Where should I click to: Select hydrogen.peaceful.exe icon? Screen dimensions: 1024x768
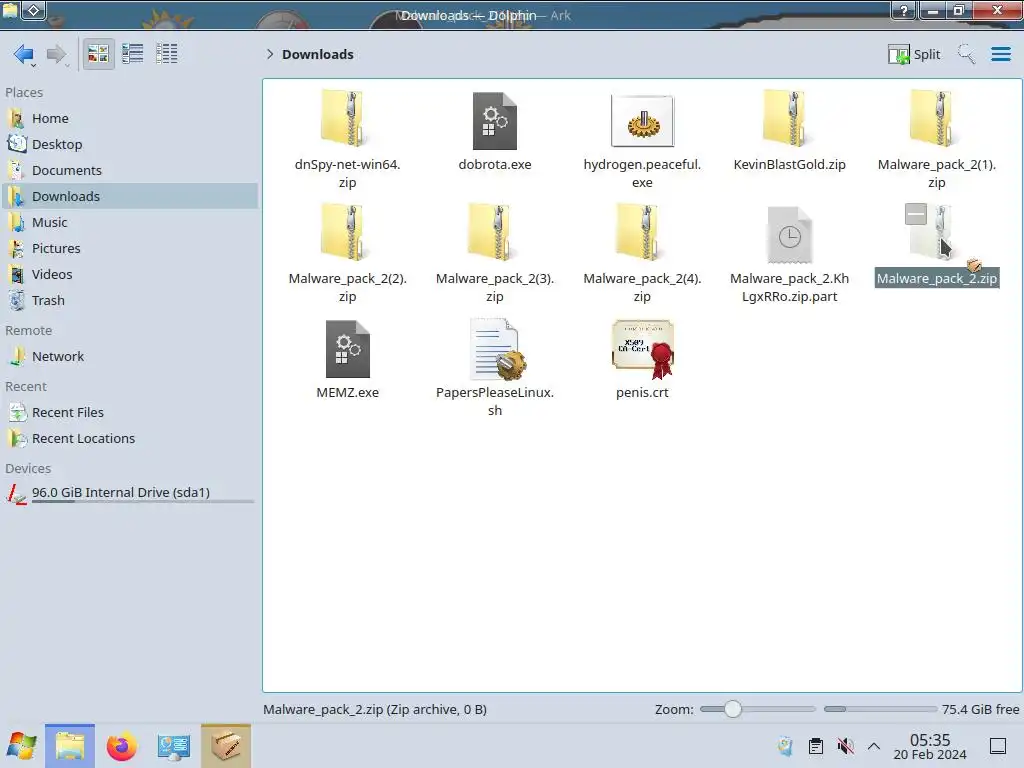[643, 121]
